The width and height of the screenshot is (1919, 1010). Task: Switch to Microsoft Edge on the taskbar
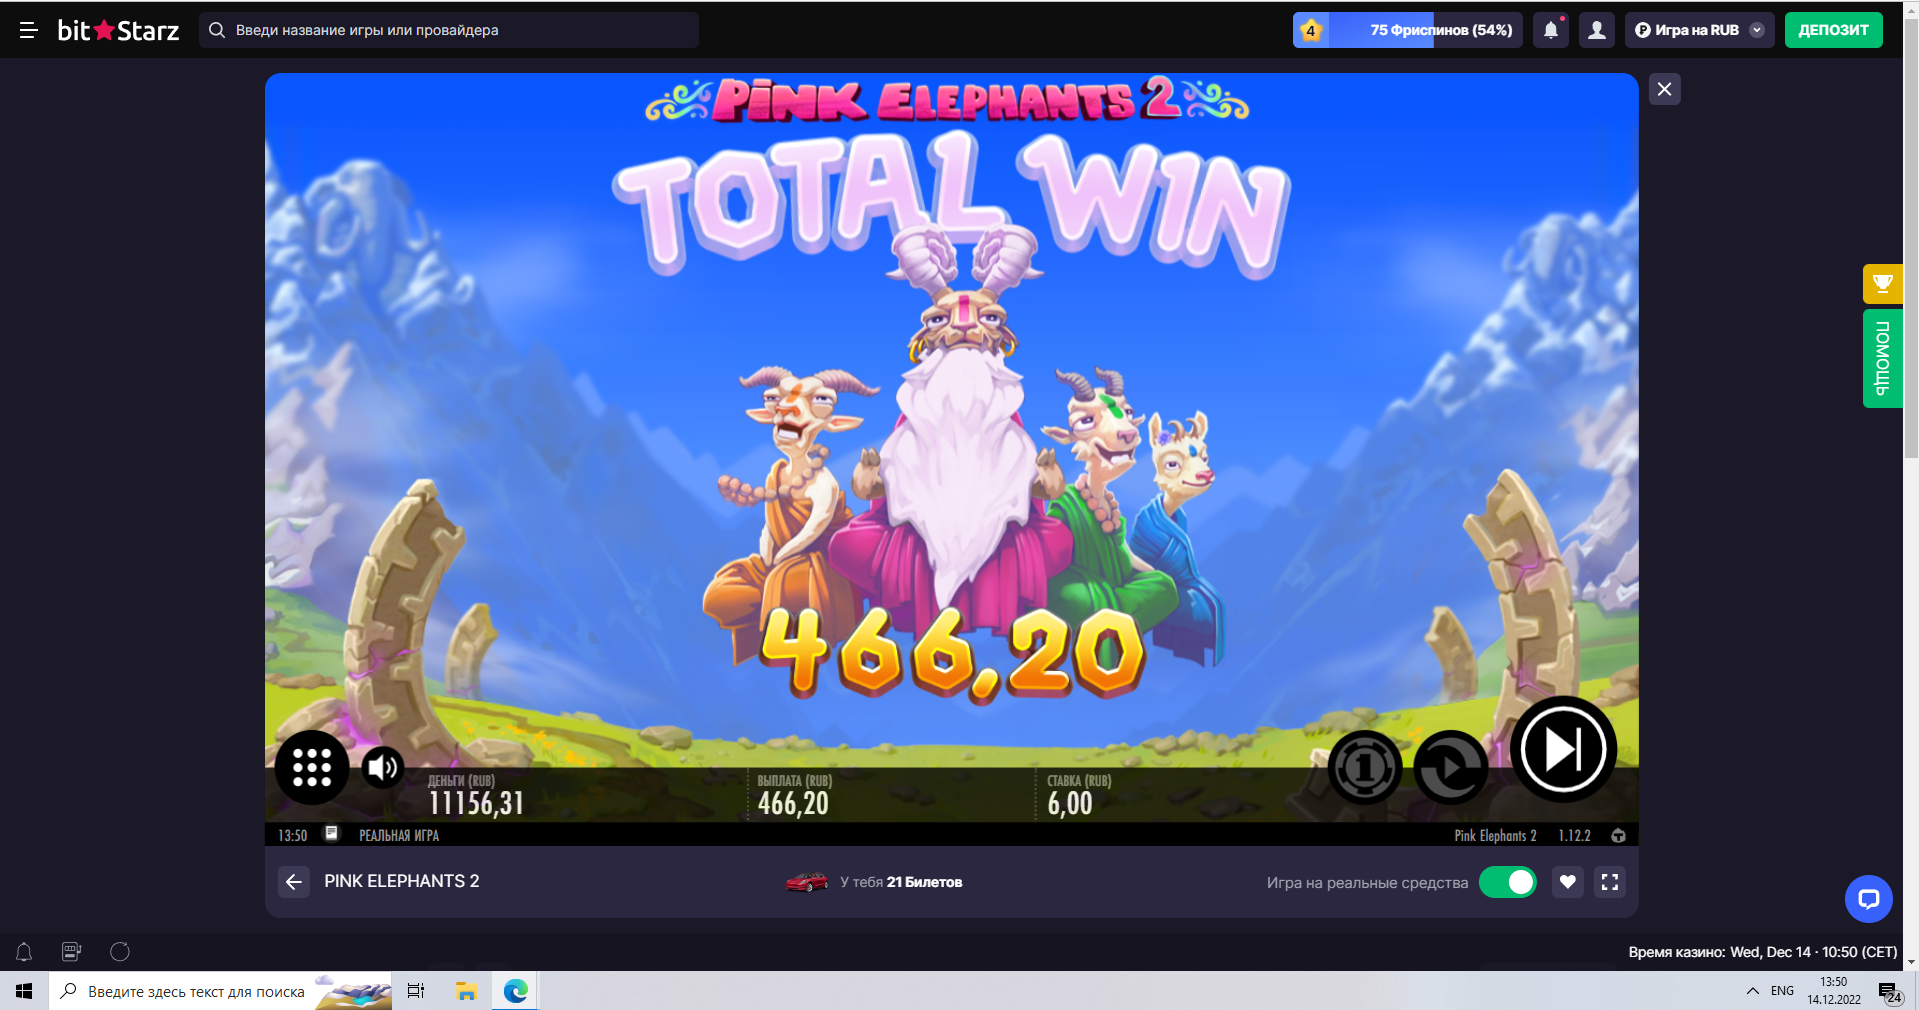click(x=515, y=991)
